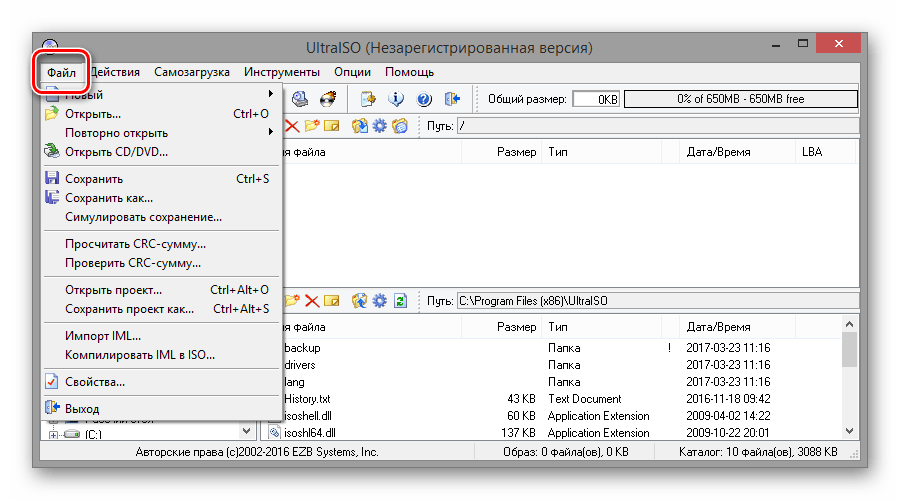The image size is (900, 500).
Task: Click the green refresh icon in lower pane toolbar
Action: [x=401, y=300]
